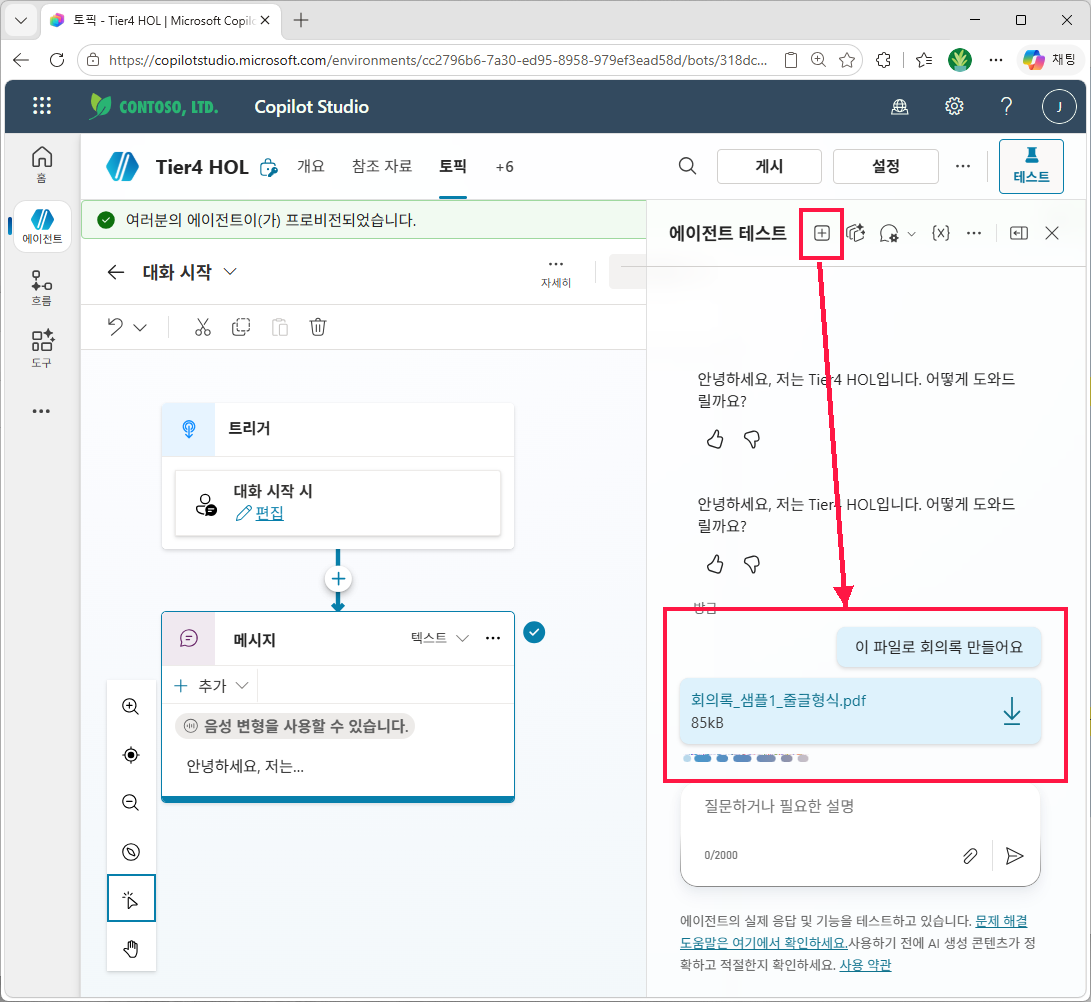Send the message with arrow icon
The width and height of the screenshot is (1091, 1002).
(x=1014, y=856)
